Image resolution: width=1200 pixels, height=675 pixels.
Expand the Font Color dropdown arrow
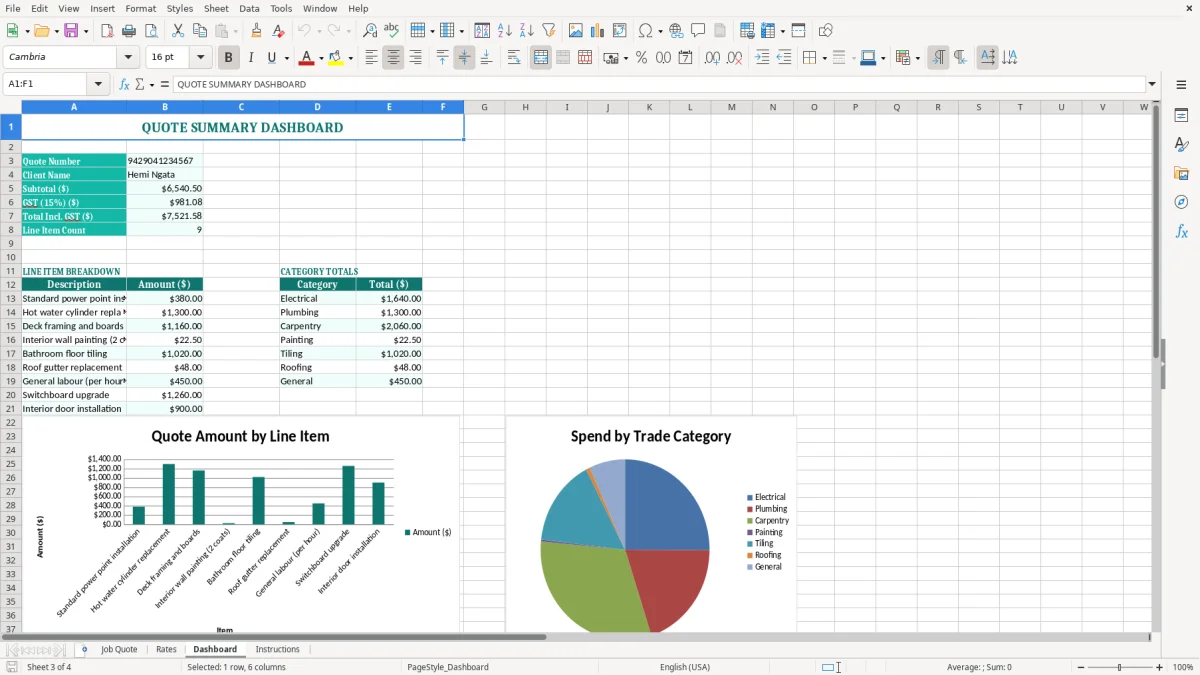[320, 58]
